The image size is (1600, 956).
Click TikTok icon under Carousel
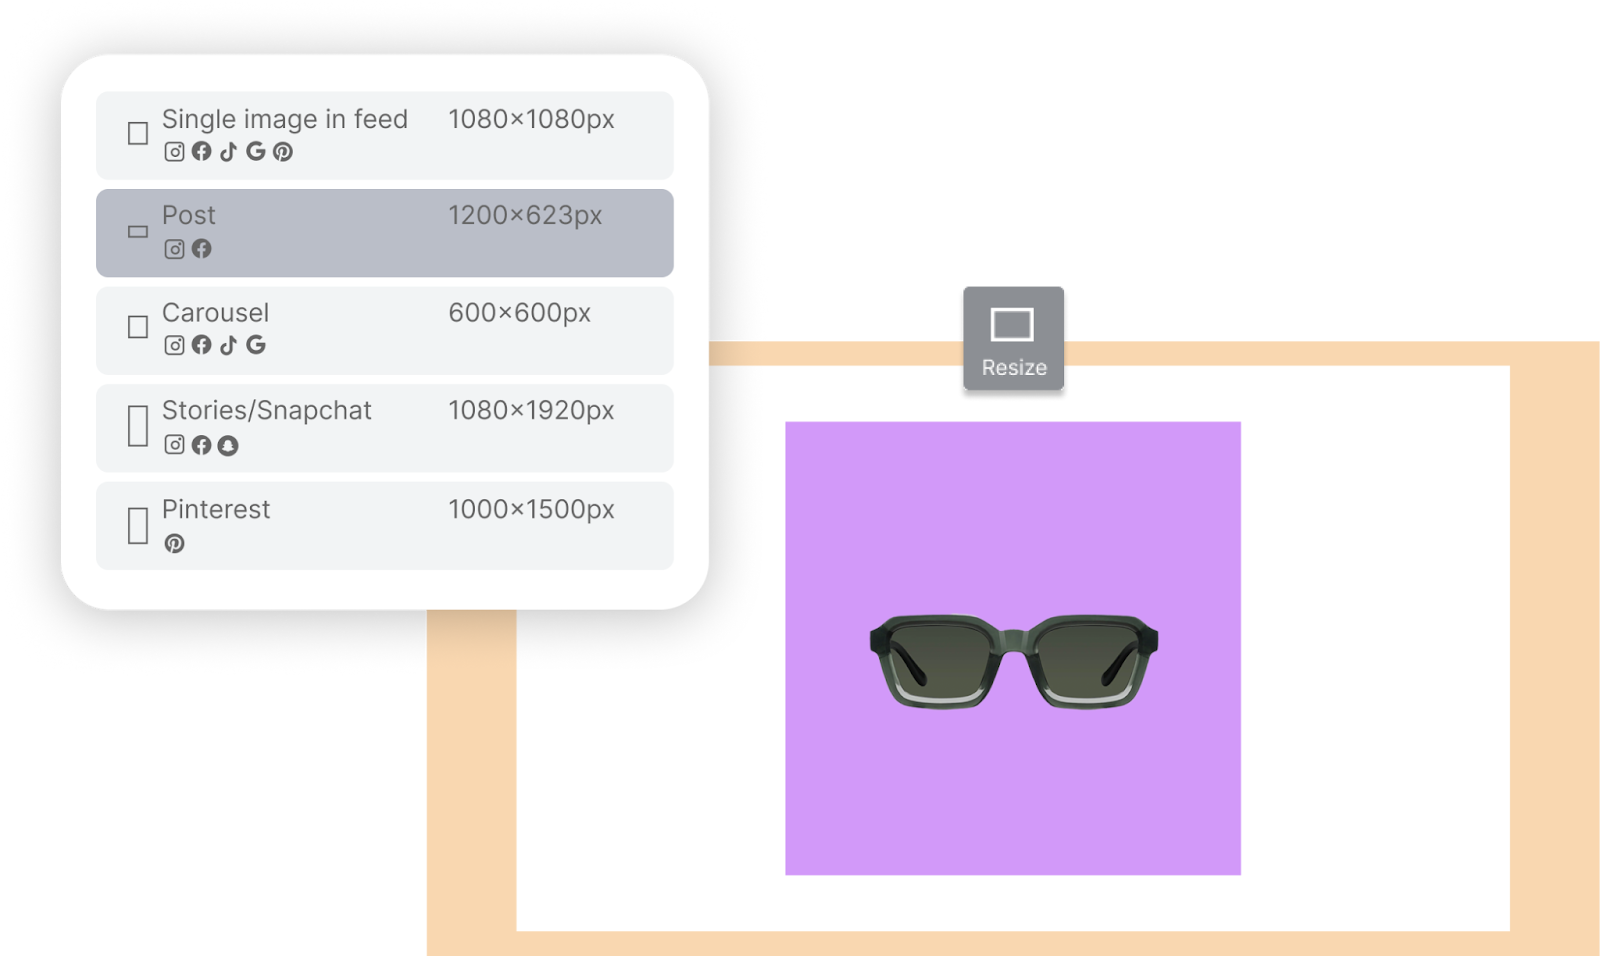229,345
